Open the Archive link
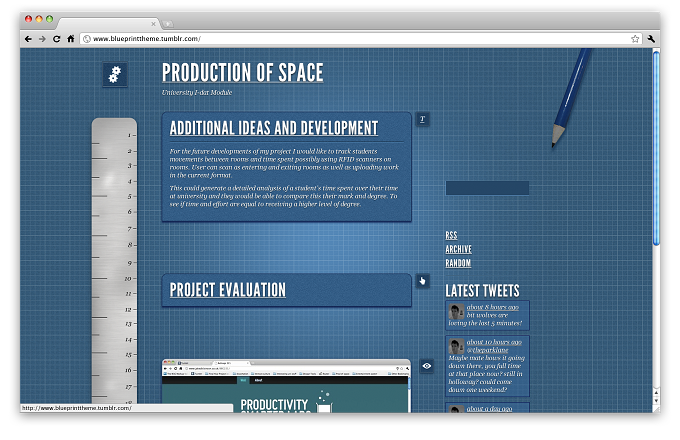The width and height of the screenshot is (680, 440). pos(458,249)
